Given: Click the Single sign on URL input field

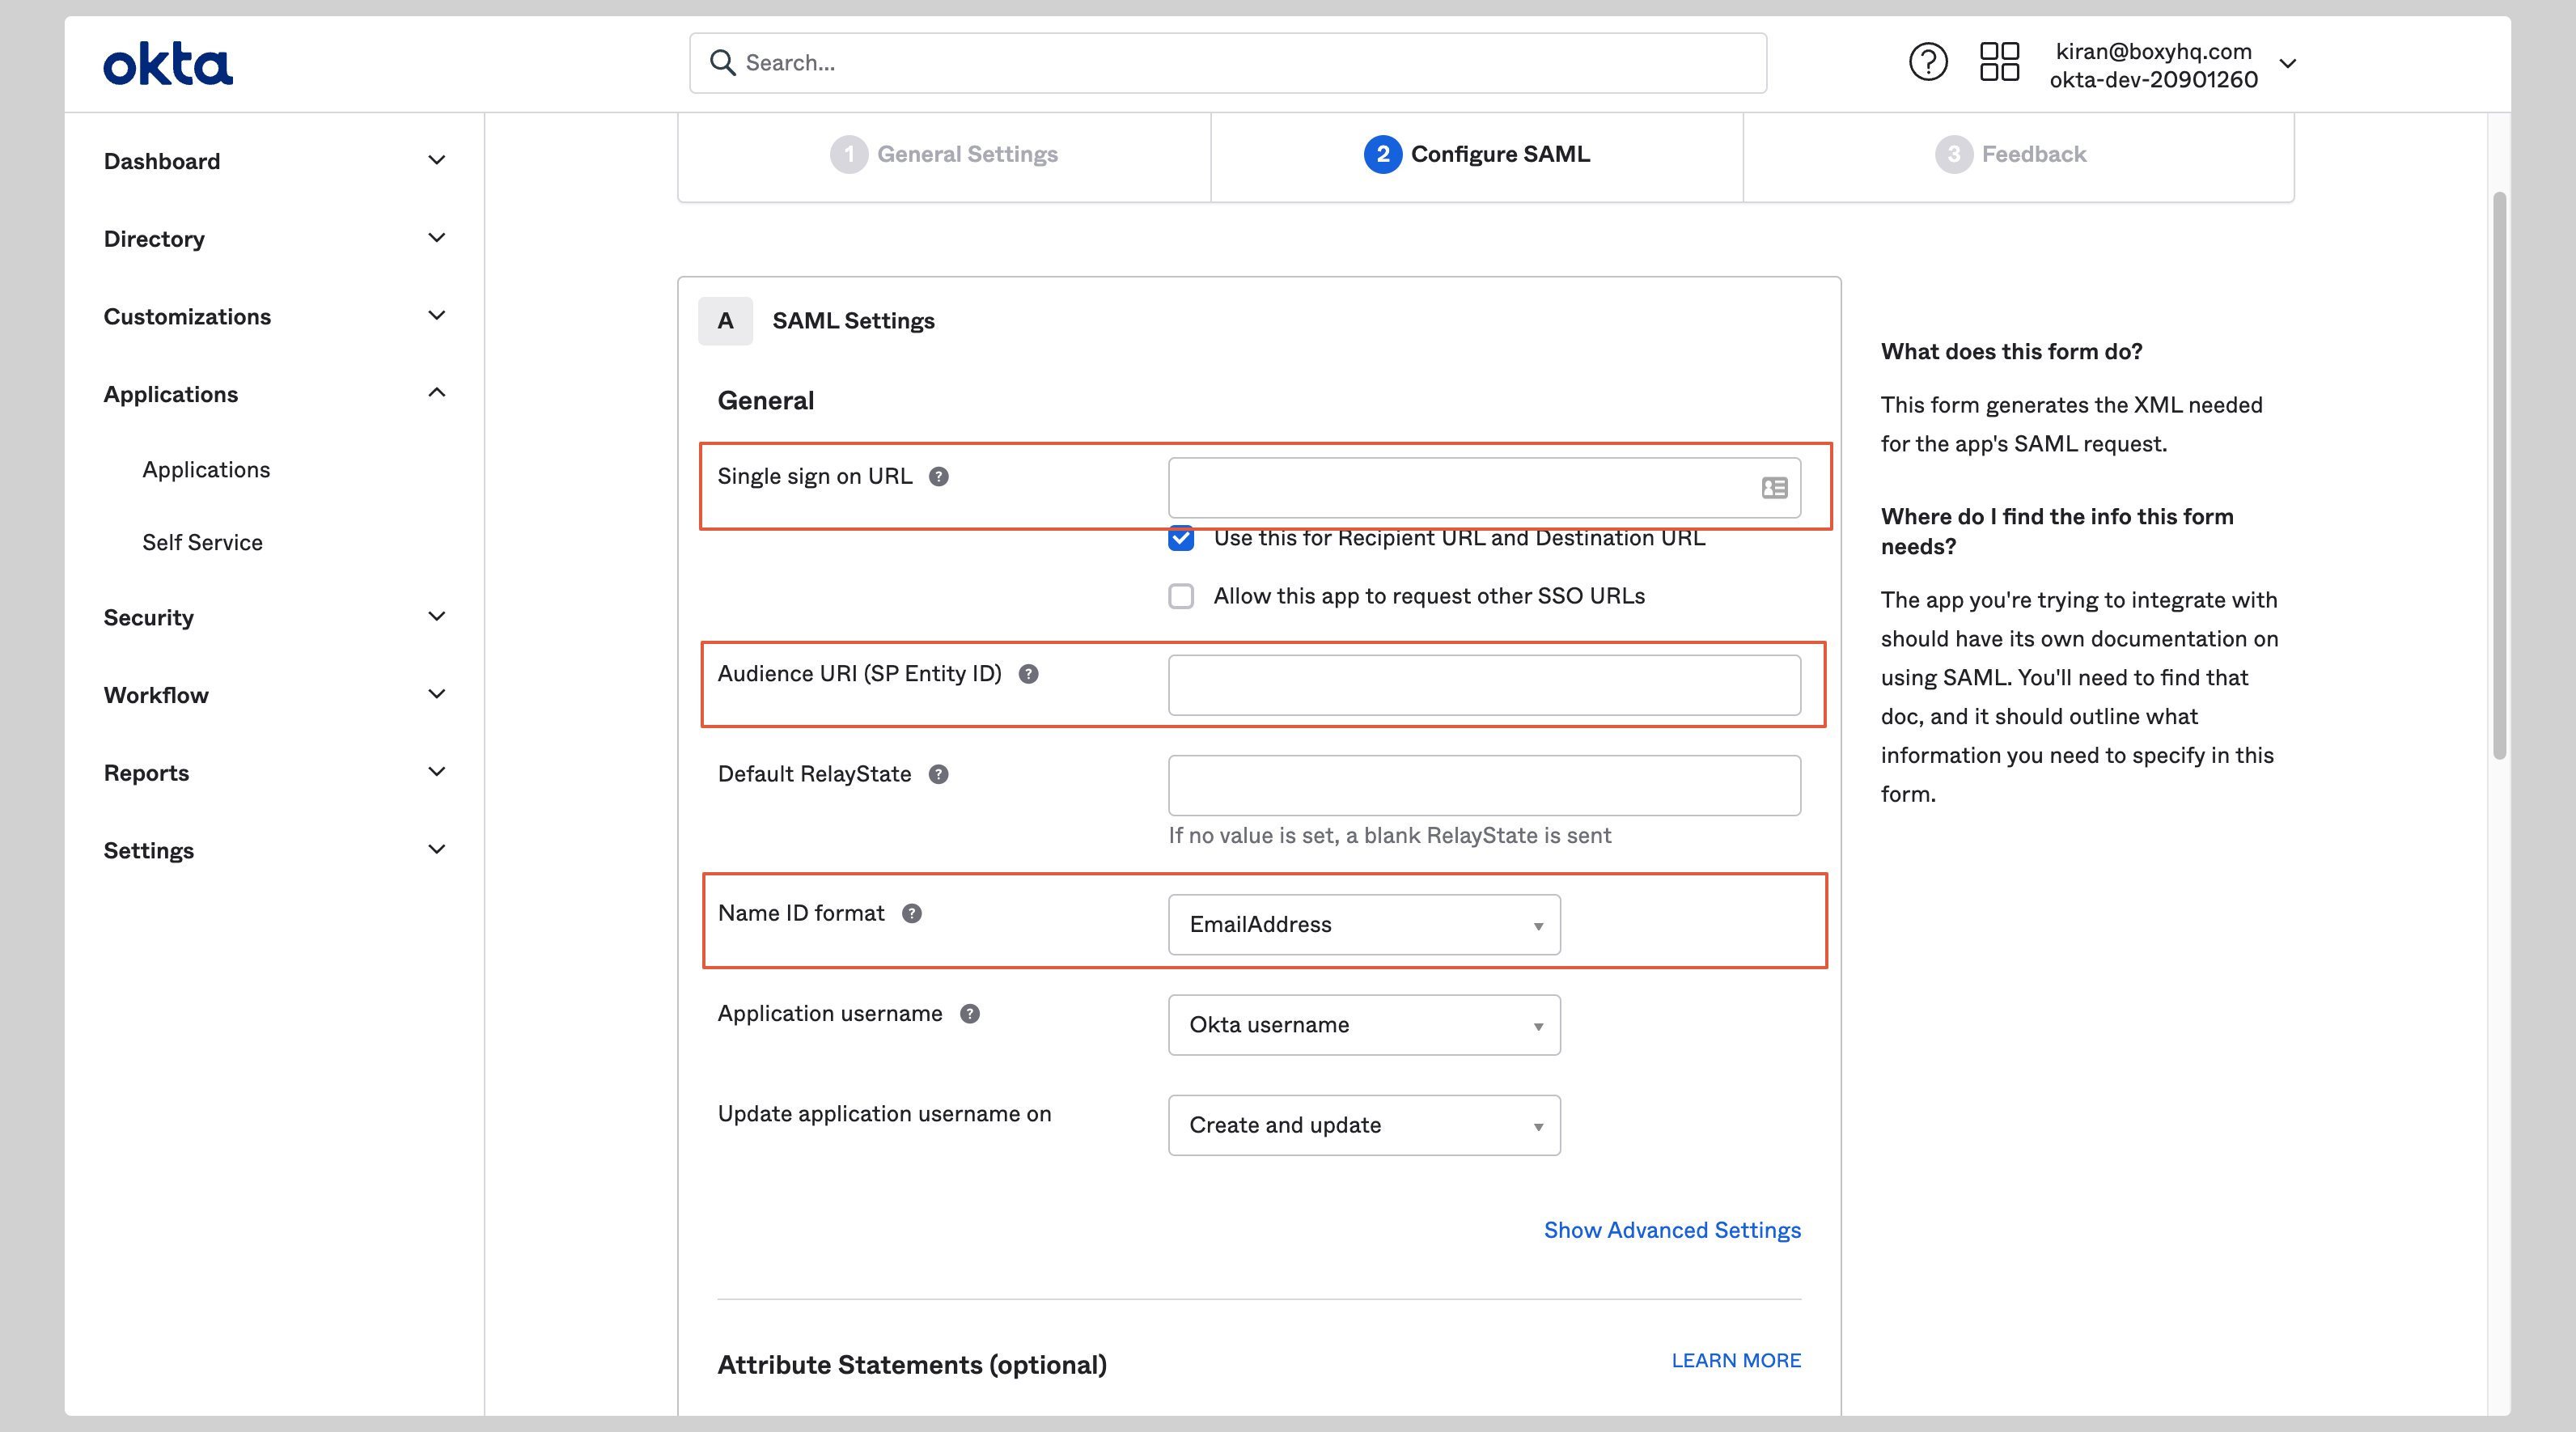Looking at the screenshot, I should [x=1484, y=488].
